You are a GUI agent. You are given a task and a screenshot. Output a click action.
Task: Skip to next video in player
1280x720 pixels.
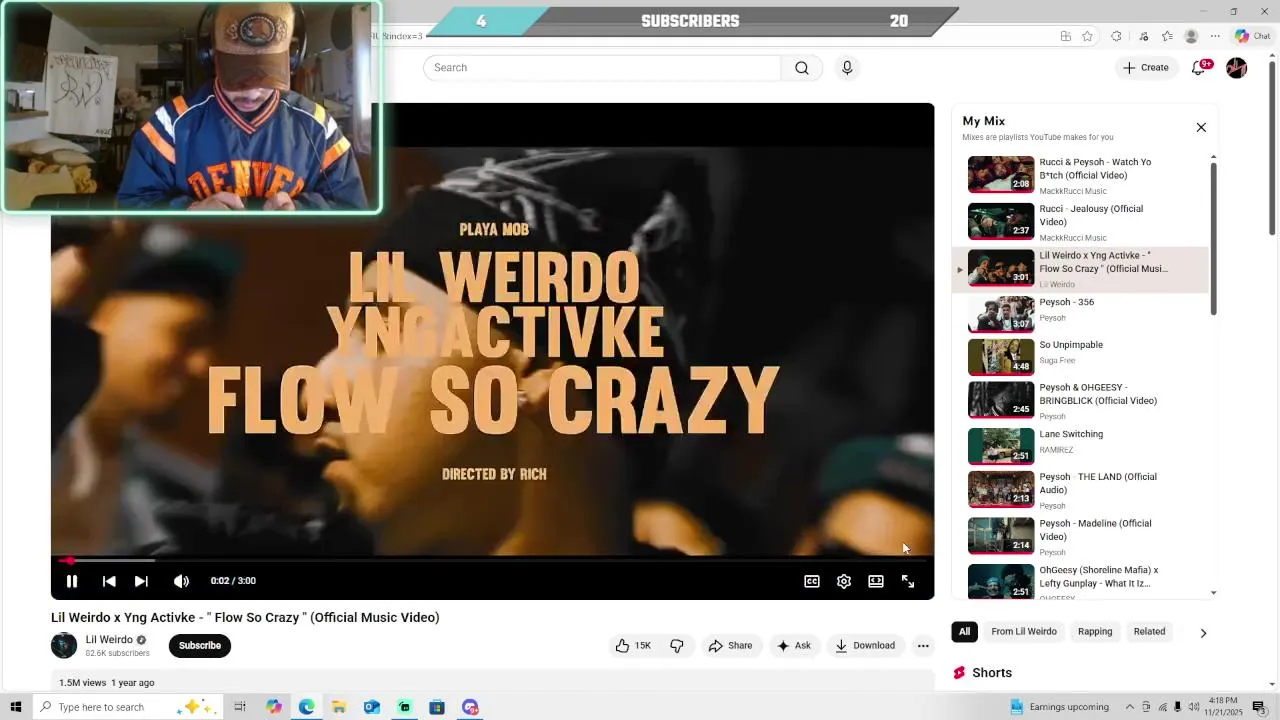(141, 581)
